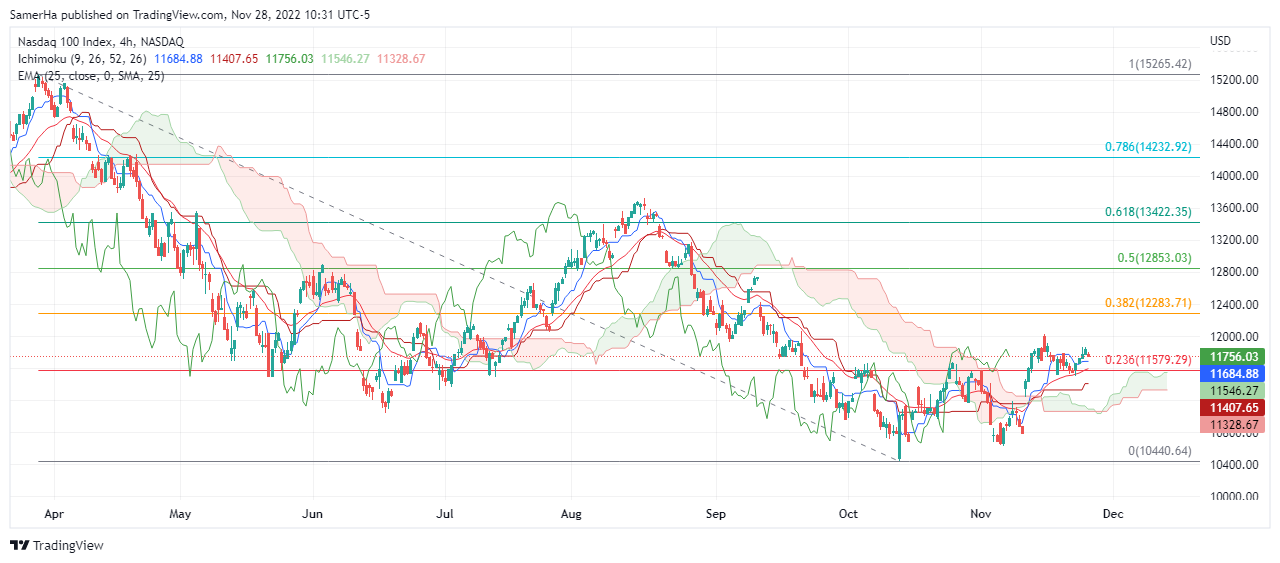1280x563 pixels.
Task: Click the orange 0.382(12283.71) Fibonacci label
Action: [1148, 303]
